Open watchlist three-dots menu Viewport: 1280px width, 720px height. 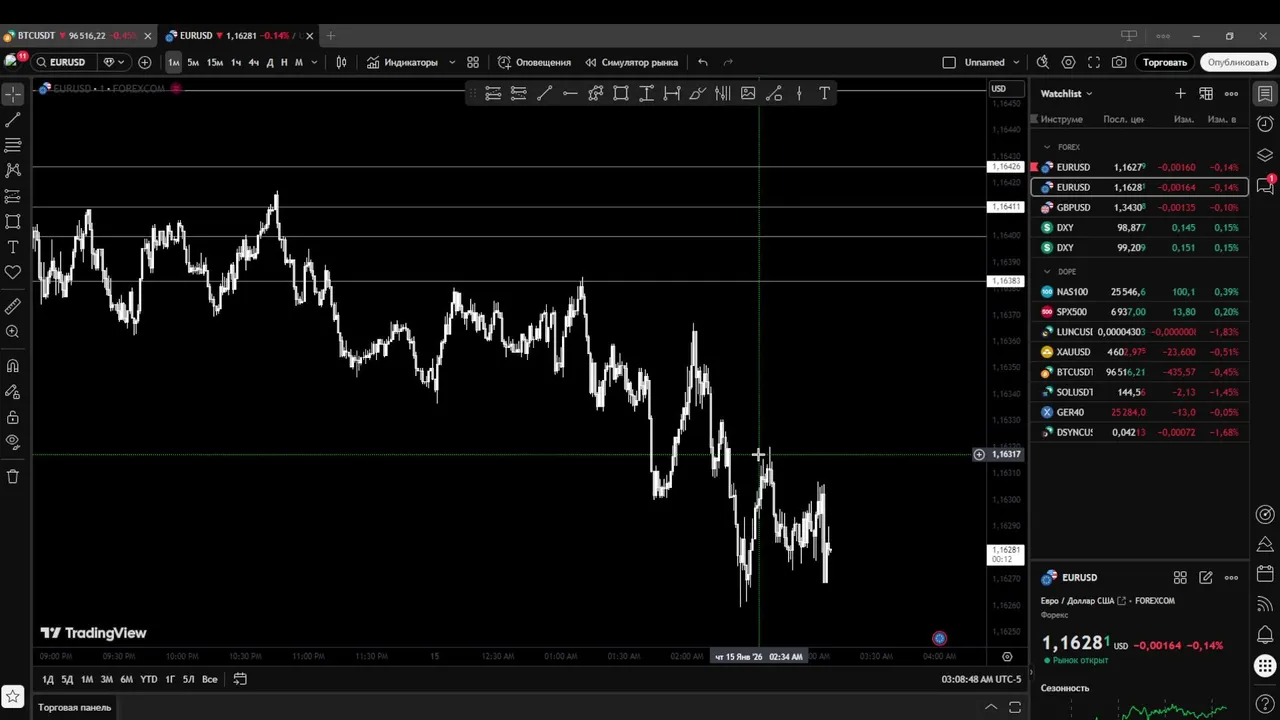1231,93
